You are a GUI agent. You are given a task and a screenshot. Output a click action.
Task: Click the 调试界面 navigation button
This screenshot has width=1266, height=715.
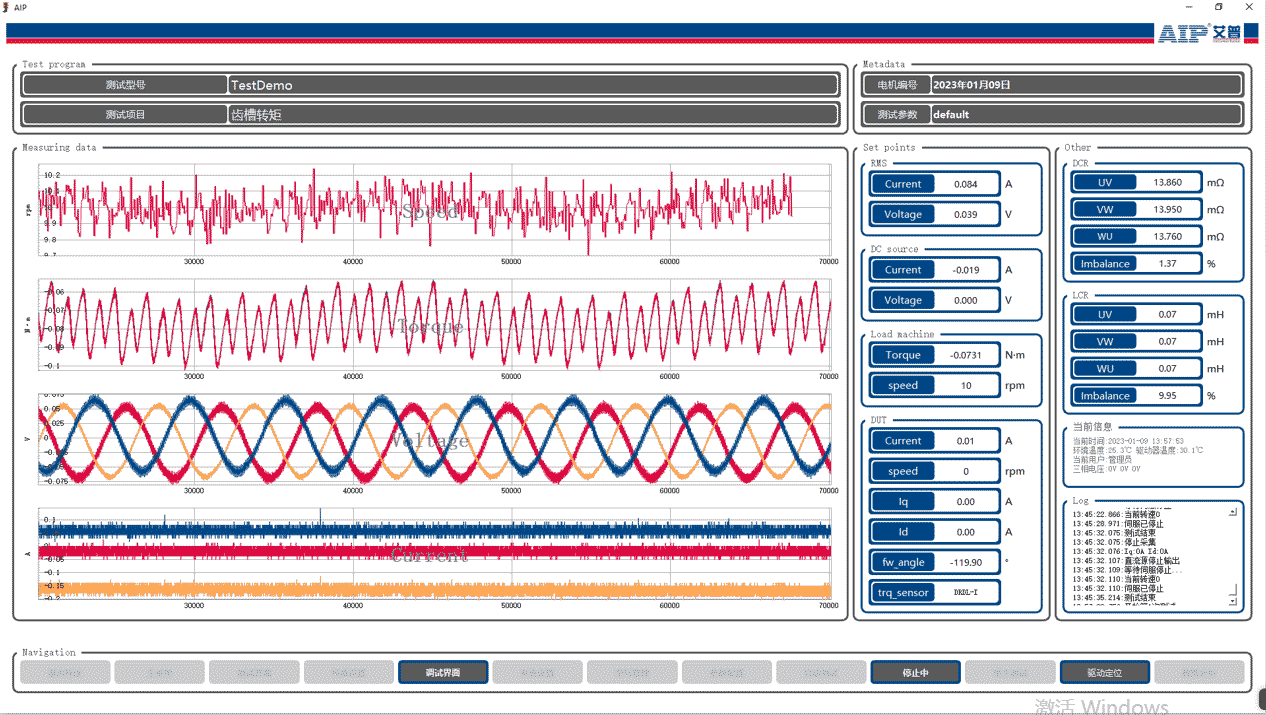coord(442,673)
